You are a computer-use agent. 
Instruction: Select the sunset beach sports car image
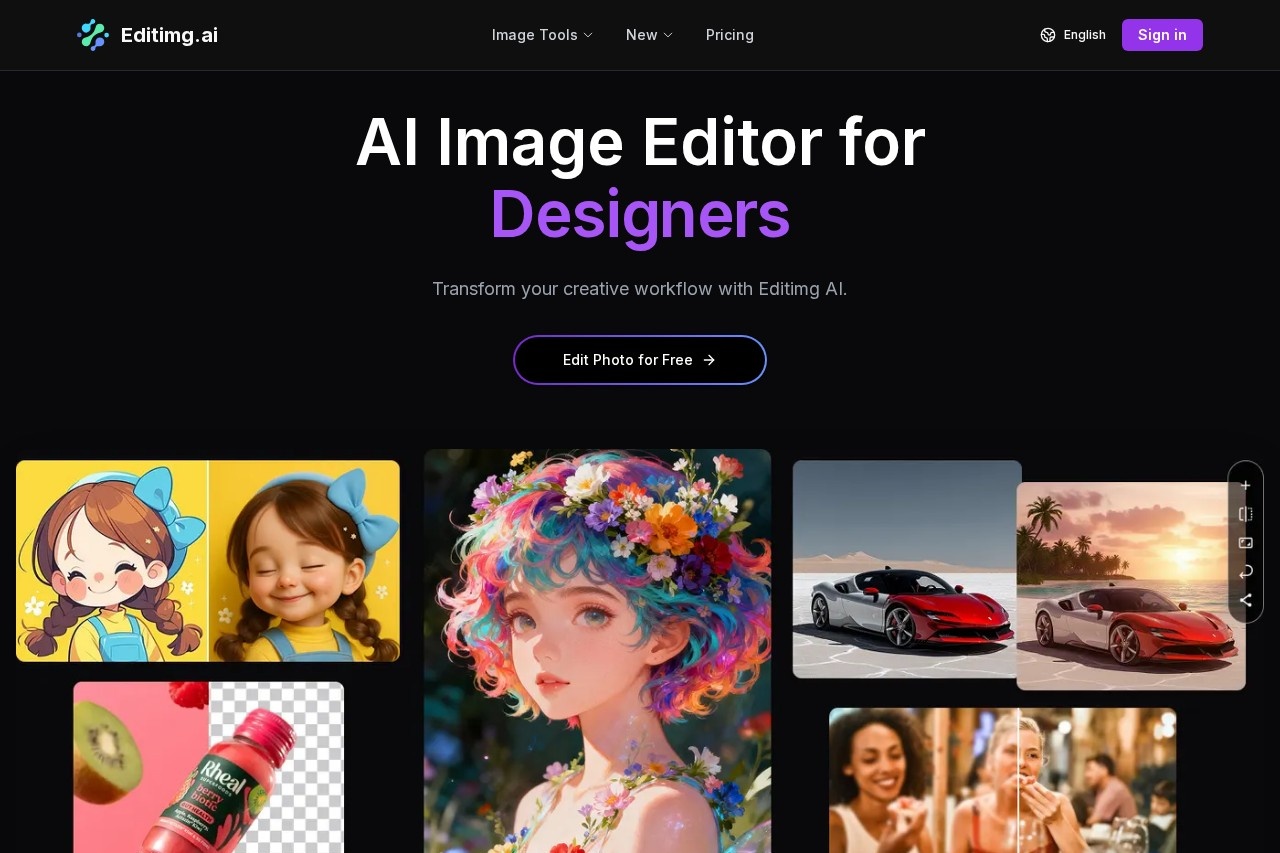point(1131,586)
